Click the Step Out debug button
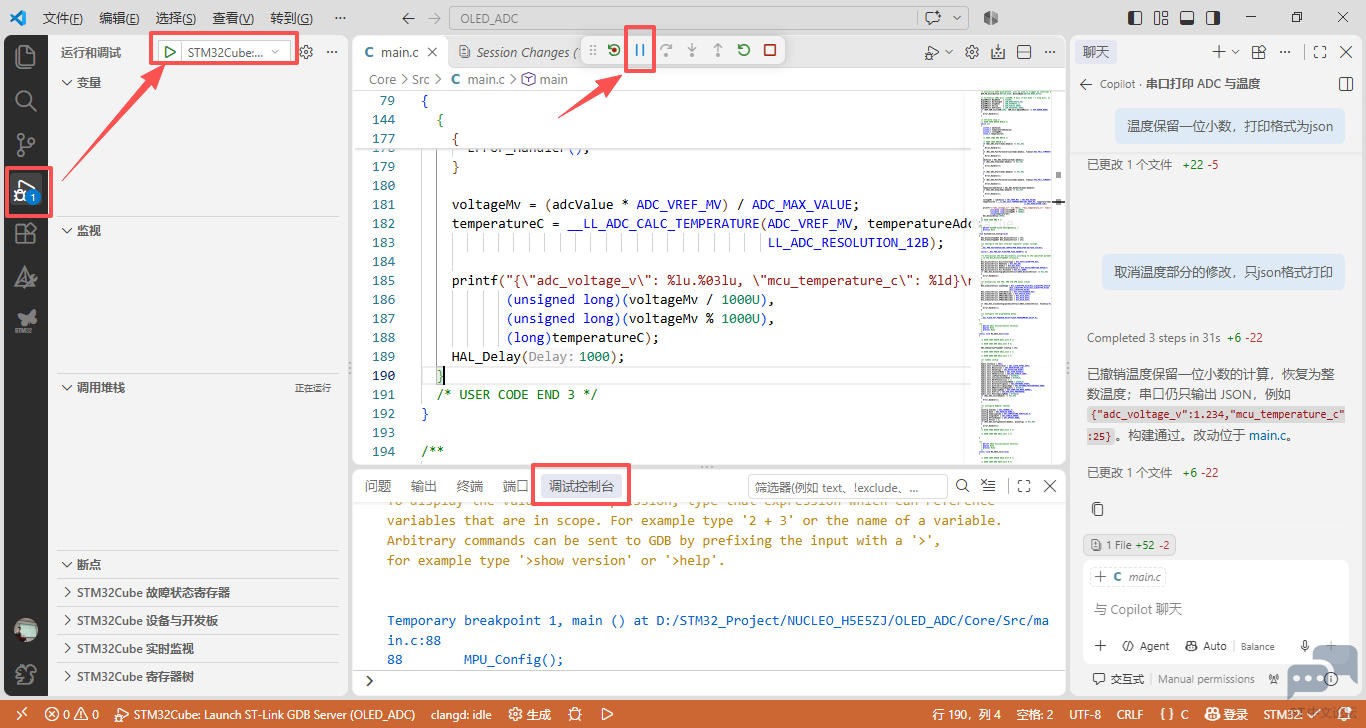The width and height of the screenshot is (1366, 728). (718, 51)
